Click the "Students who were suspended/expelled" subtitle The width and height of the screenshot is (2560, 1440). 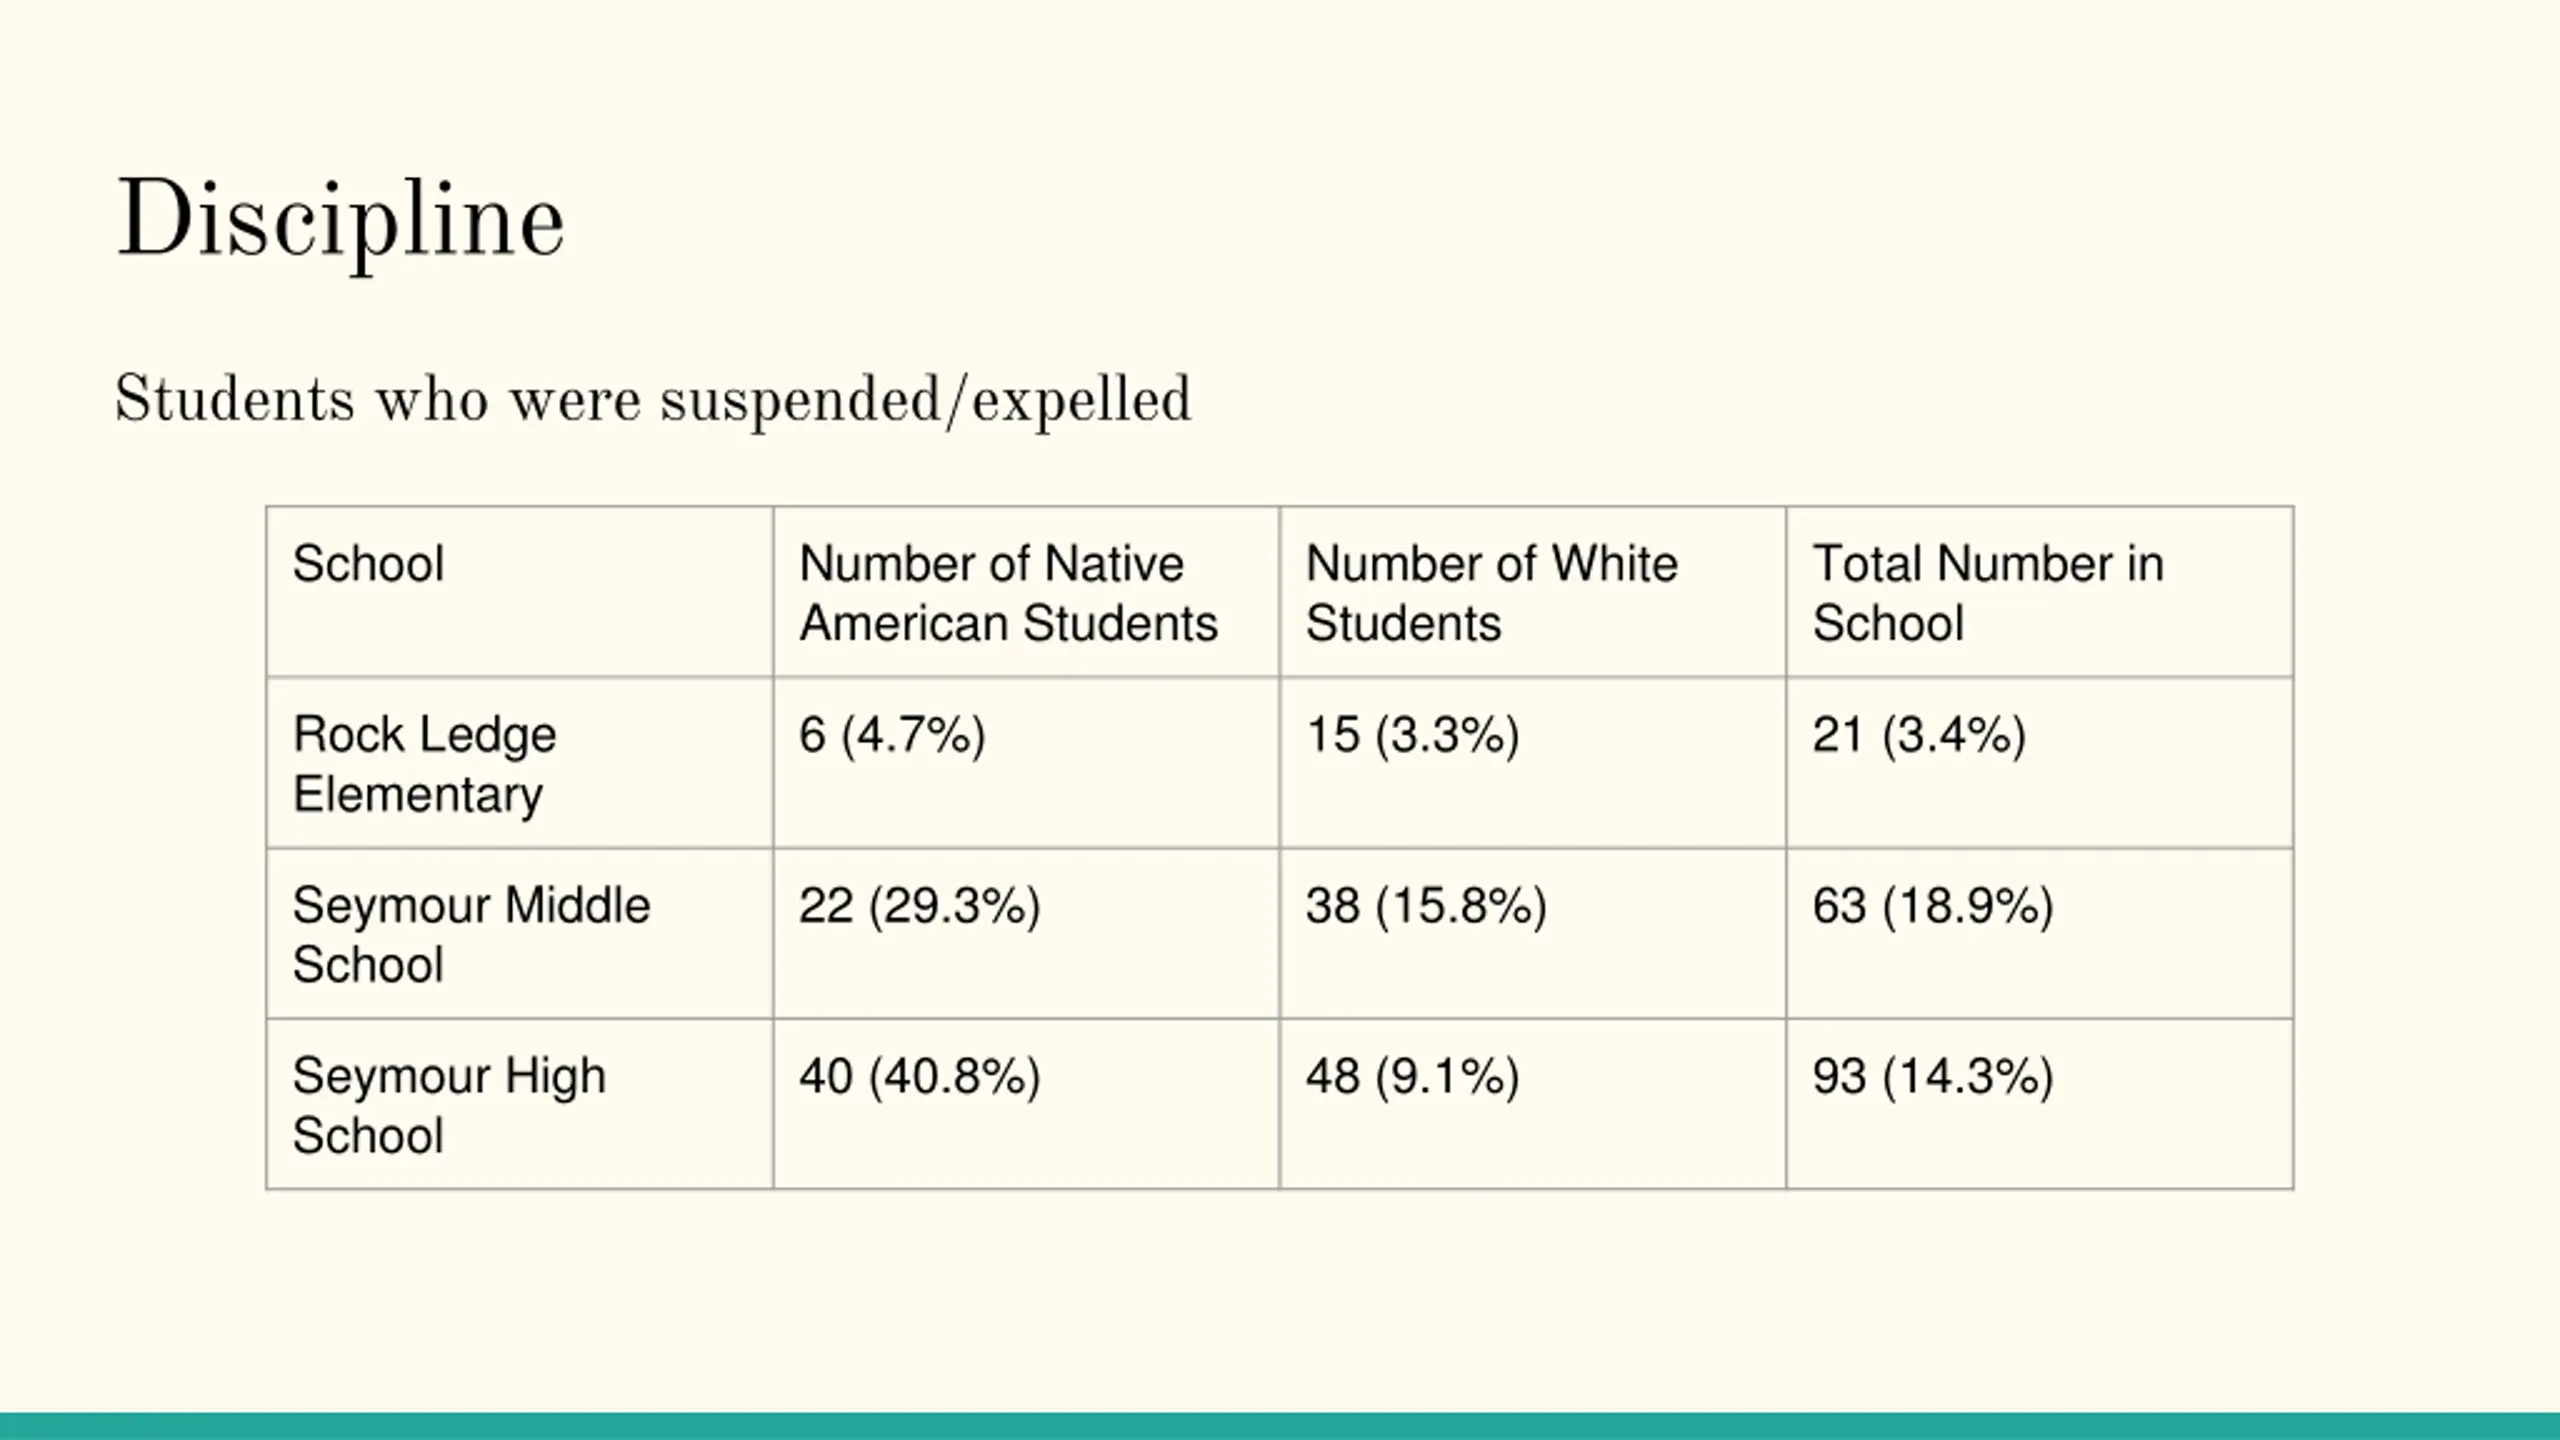(653, 400)
